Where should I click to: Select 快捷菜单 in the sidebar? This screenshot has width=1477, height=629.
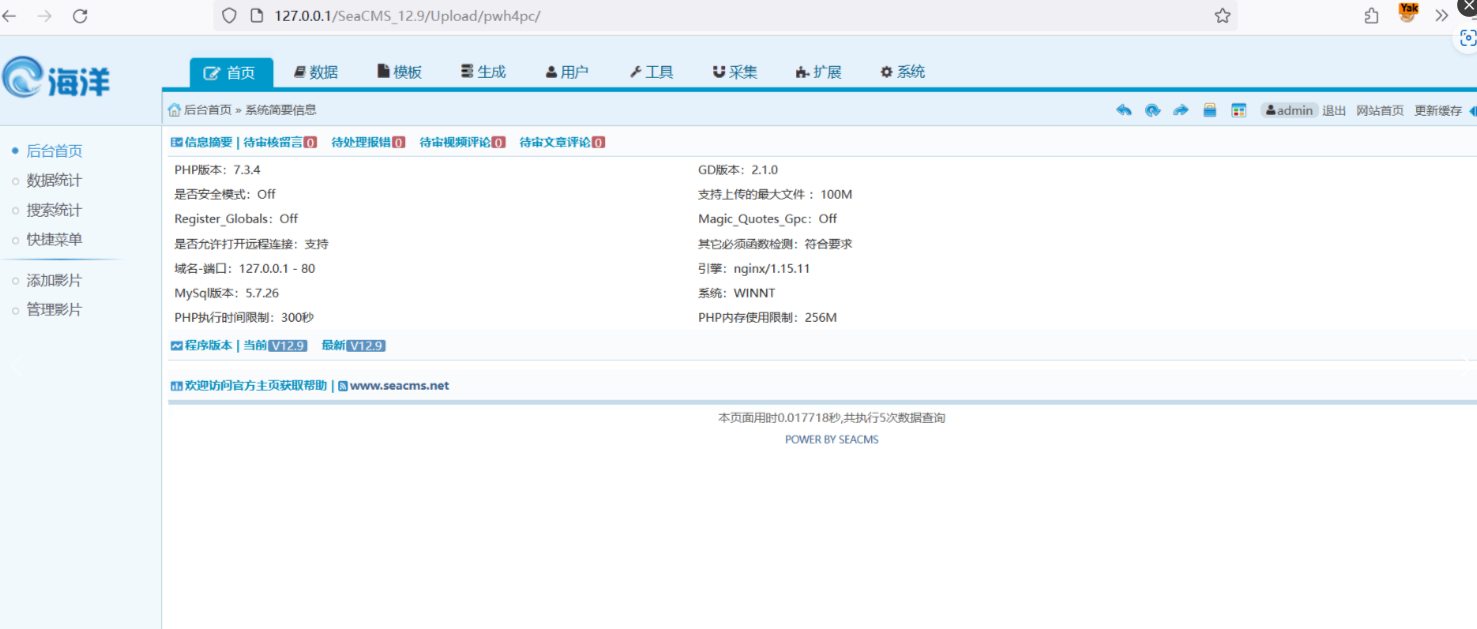54,239
